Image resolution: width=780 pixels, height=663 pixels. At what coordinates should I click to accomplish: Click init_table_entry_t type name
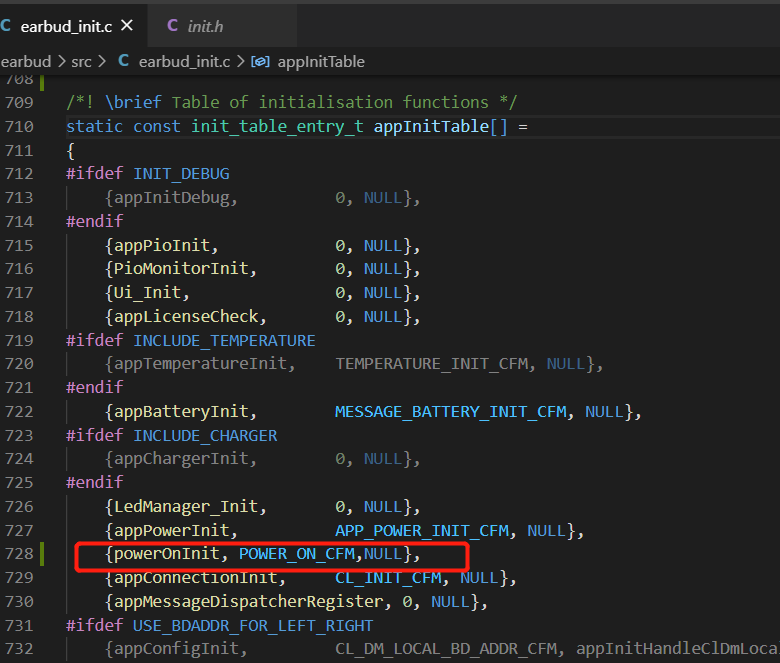[277, 126]
